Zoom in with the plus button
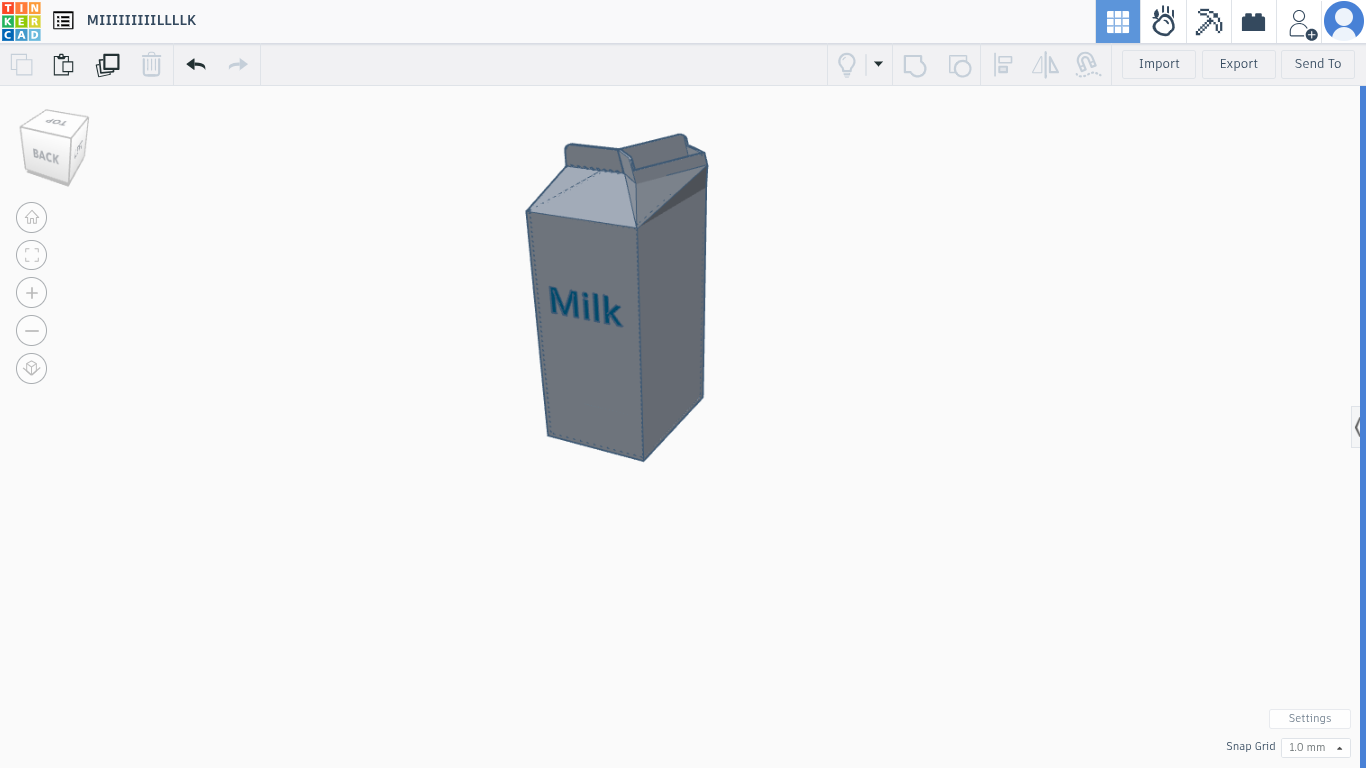The height and width of the screenshot is (768, 1366). click(32, 293)
